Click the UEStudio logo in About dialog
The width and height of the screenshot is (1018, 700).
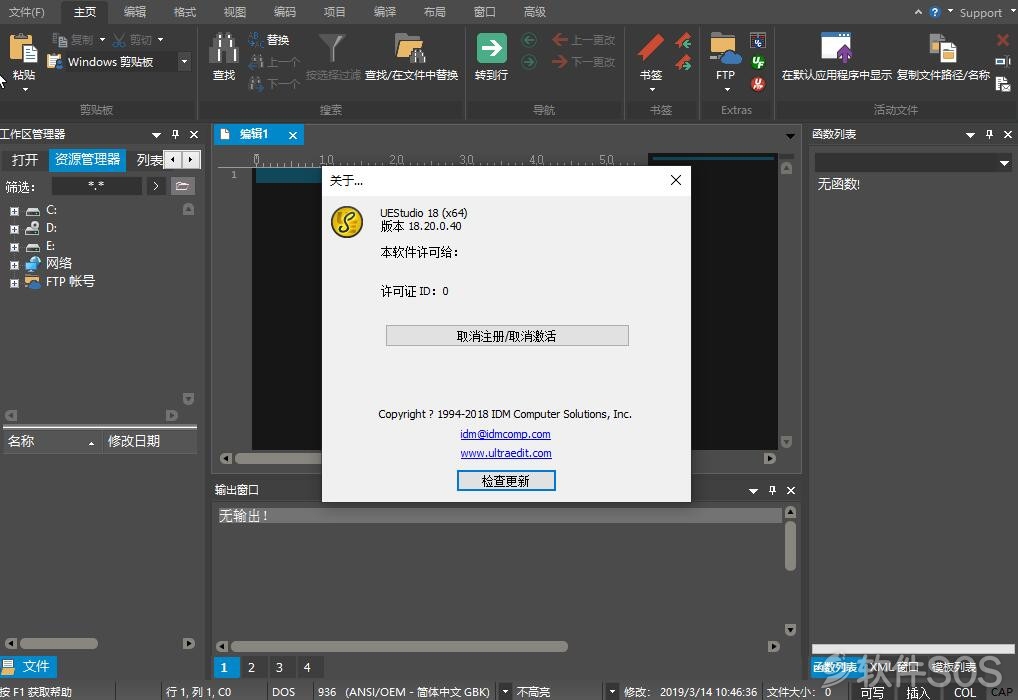pyautogui.click(x=347, y=222)
